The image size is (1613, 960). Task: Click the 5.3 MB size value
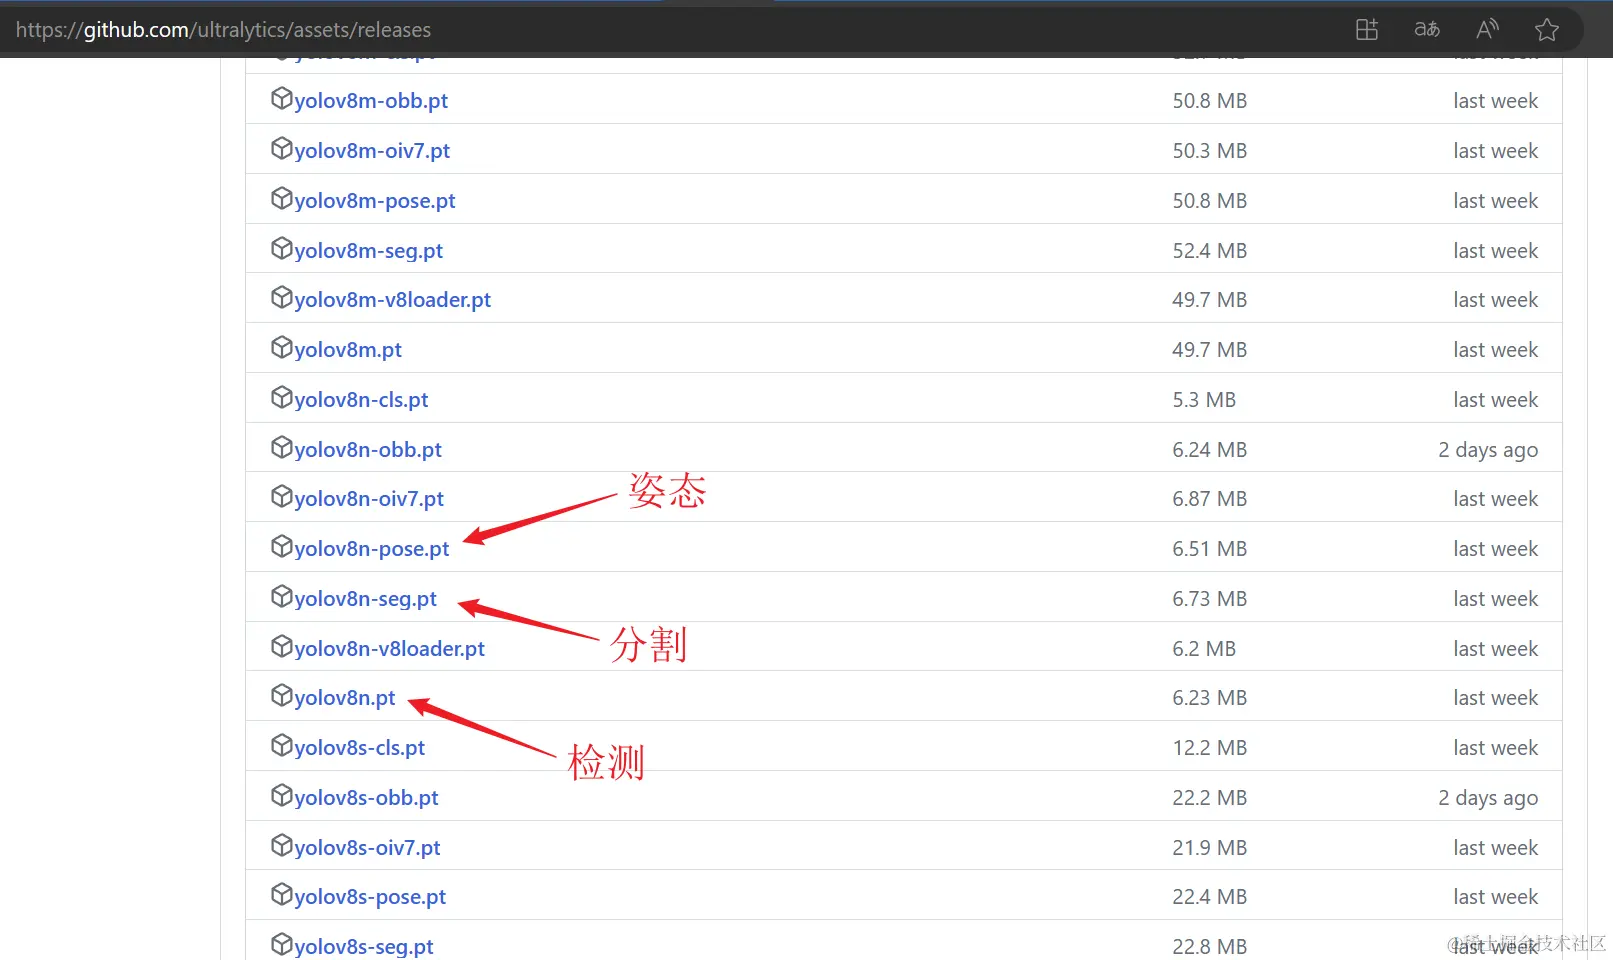click(1204, 400)
